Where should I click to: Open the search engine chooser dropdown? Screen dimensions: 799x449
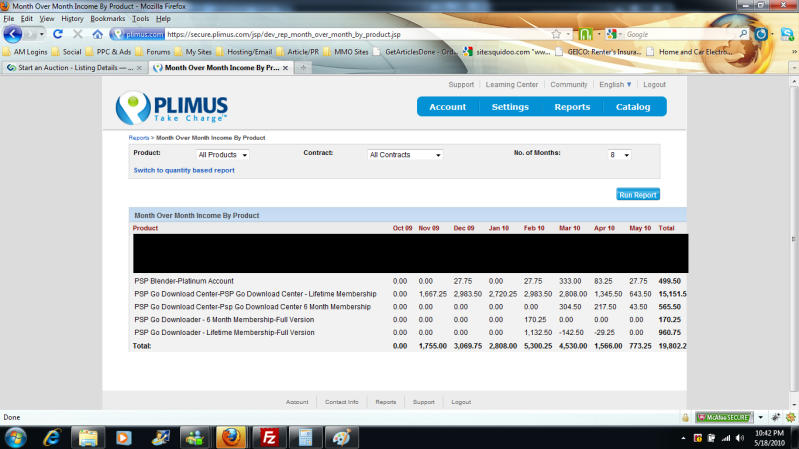pos(614,34)
